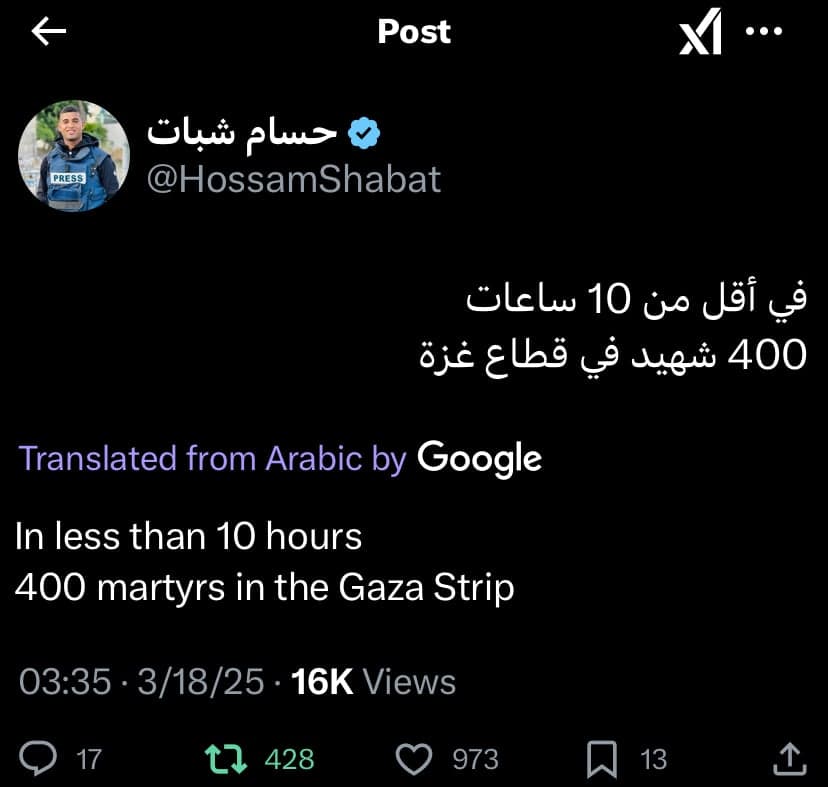The height and width of the screenshot is (787, 828).
Task: Open the @HossamShabat handle
Action: point(294,179)
